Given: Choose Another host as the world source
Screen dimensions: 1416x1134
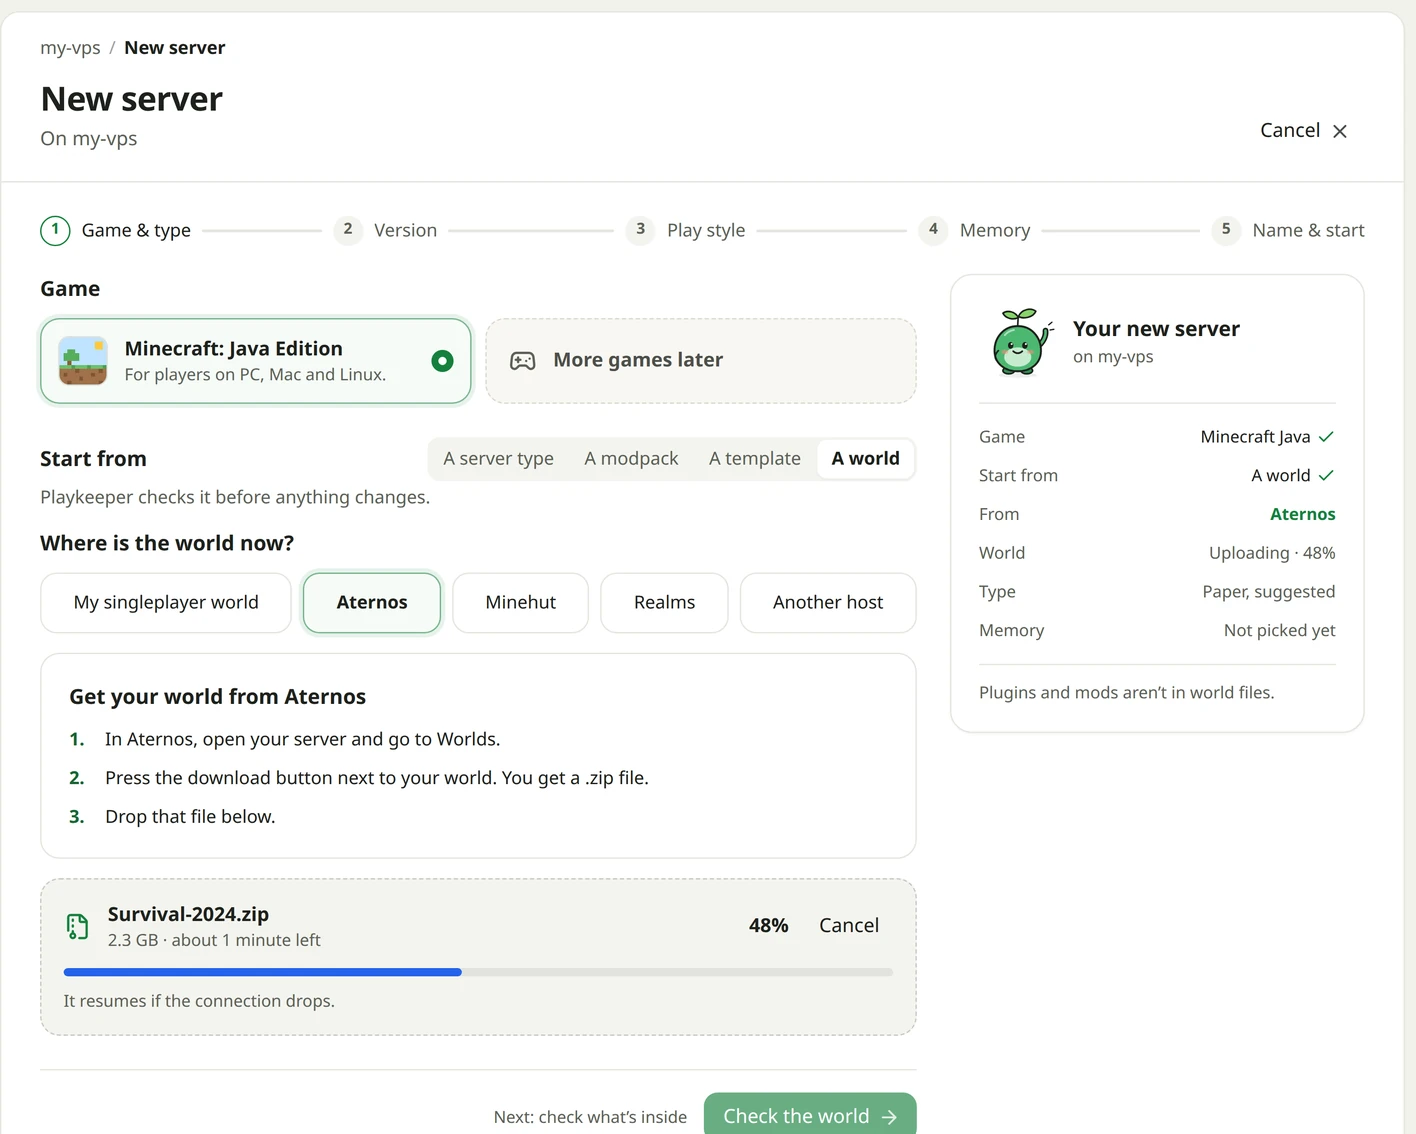Looking at the screenshot, I should point(828,603).
